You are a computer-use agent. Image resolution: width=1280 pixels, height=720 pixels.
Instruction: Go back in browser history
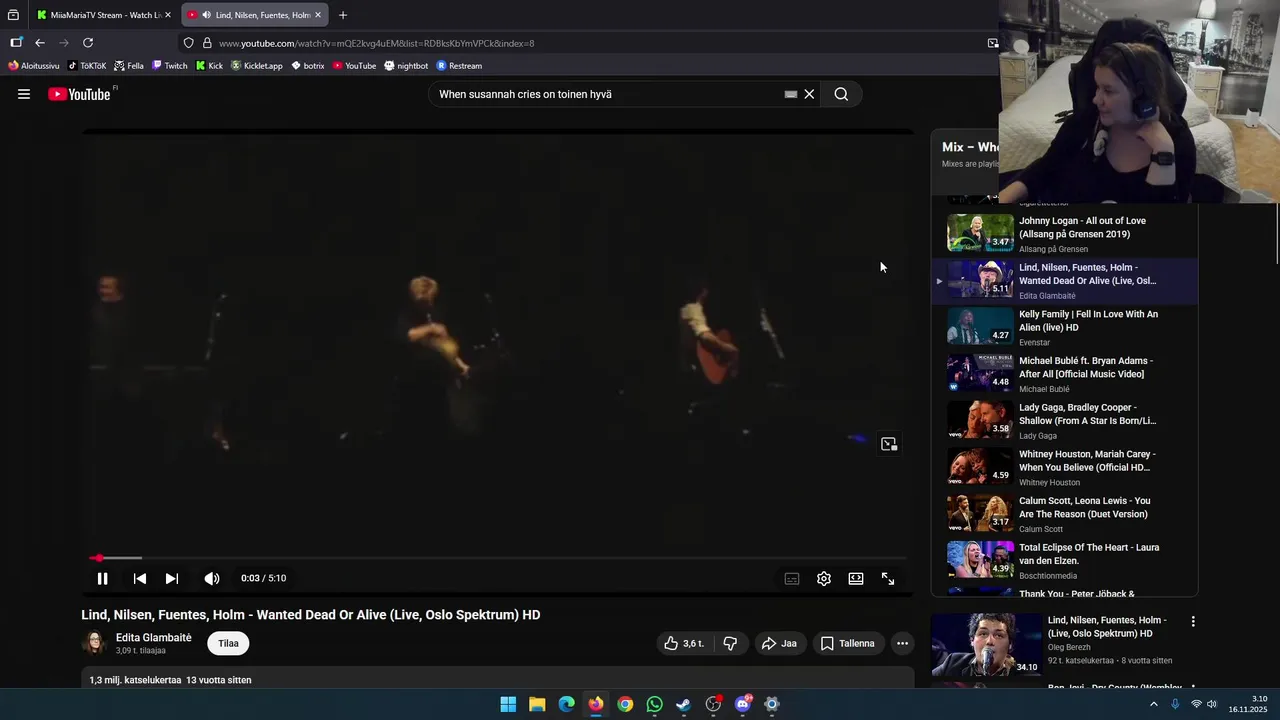coord(40,43)
